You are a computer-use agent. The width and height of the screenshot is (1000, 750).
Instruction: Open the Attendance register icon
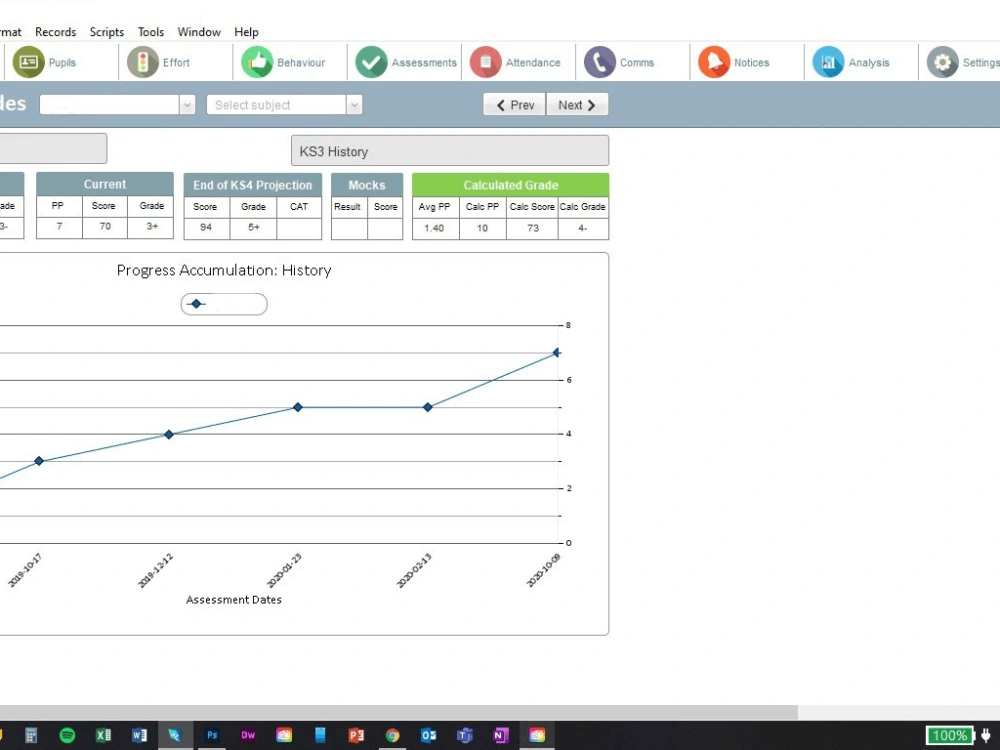485,62
